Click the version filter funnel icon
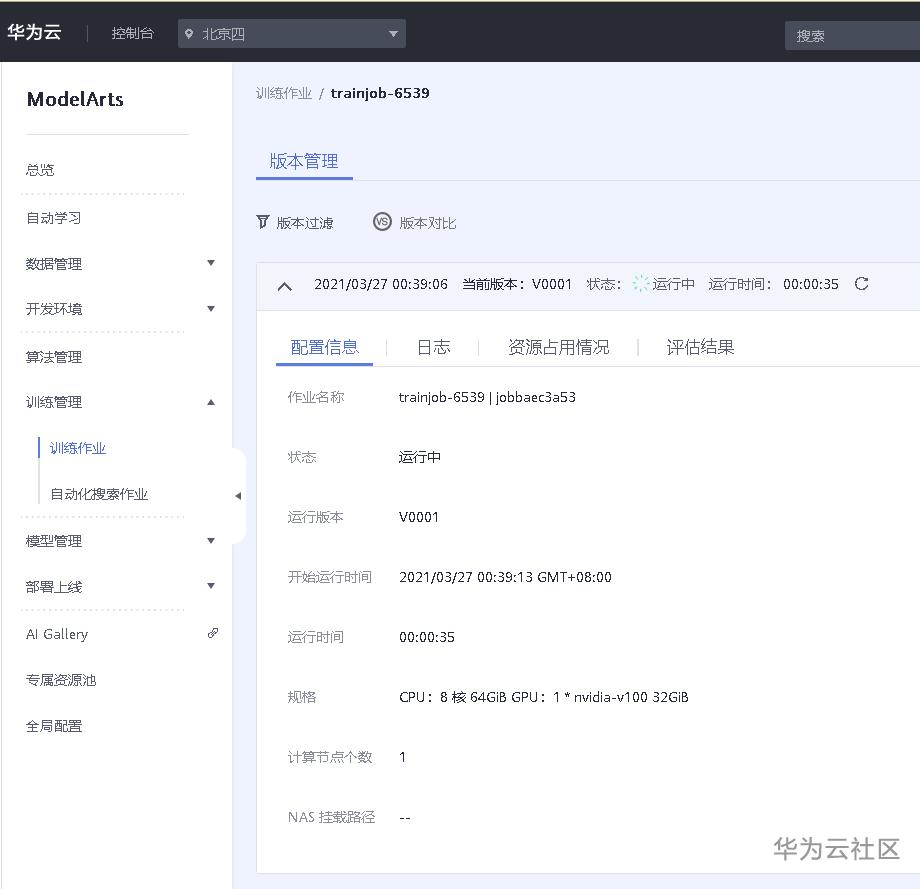 click(263, 222)
